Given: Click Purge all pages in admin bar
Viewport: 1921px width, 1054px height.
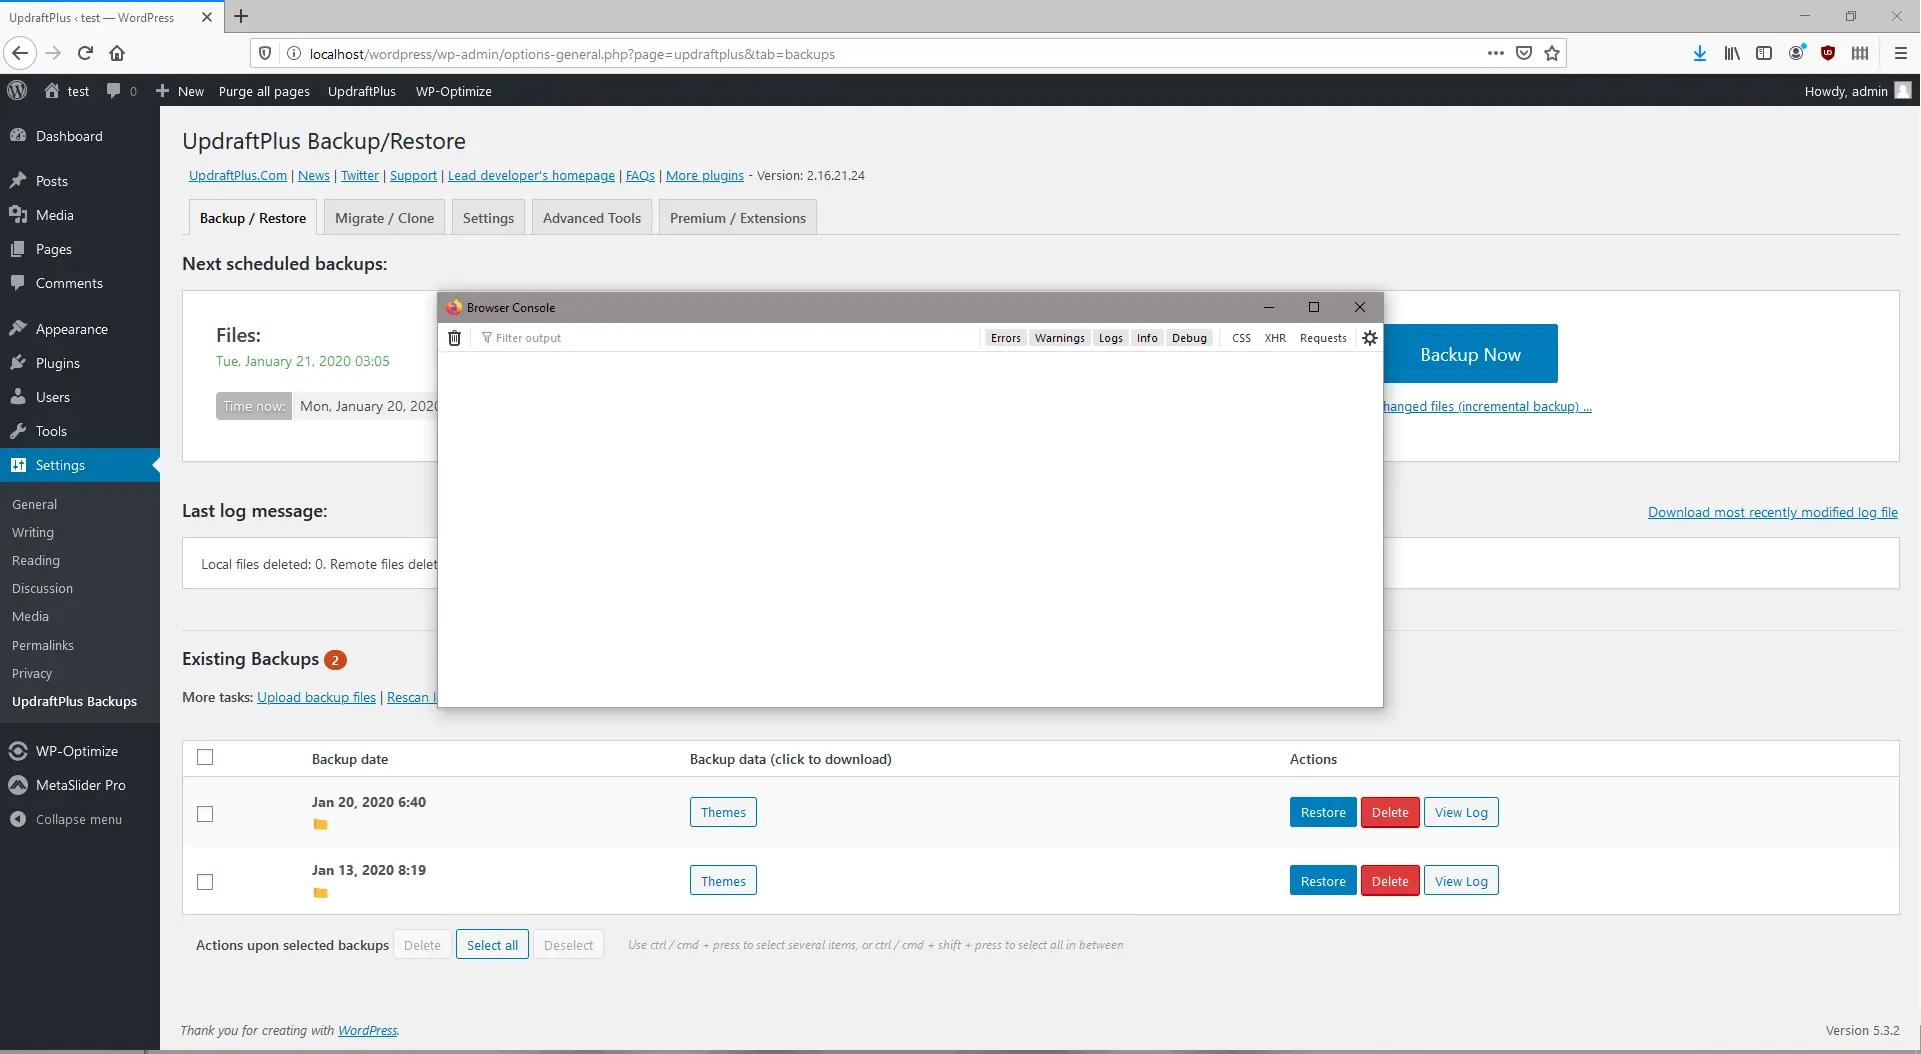Looking at the screenshot, I should pyautogui.click(x=264, y=91).
